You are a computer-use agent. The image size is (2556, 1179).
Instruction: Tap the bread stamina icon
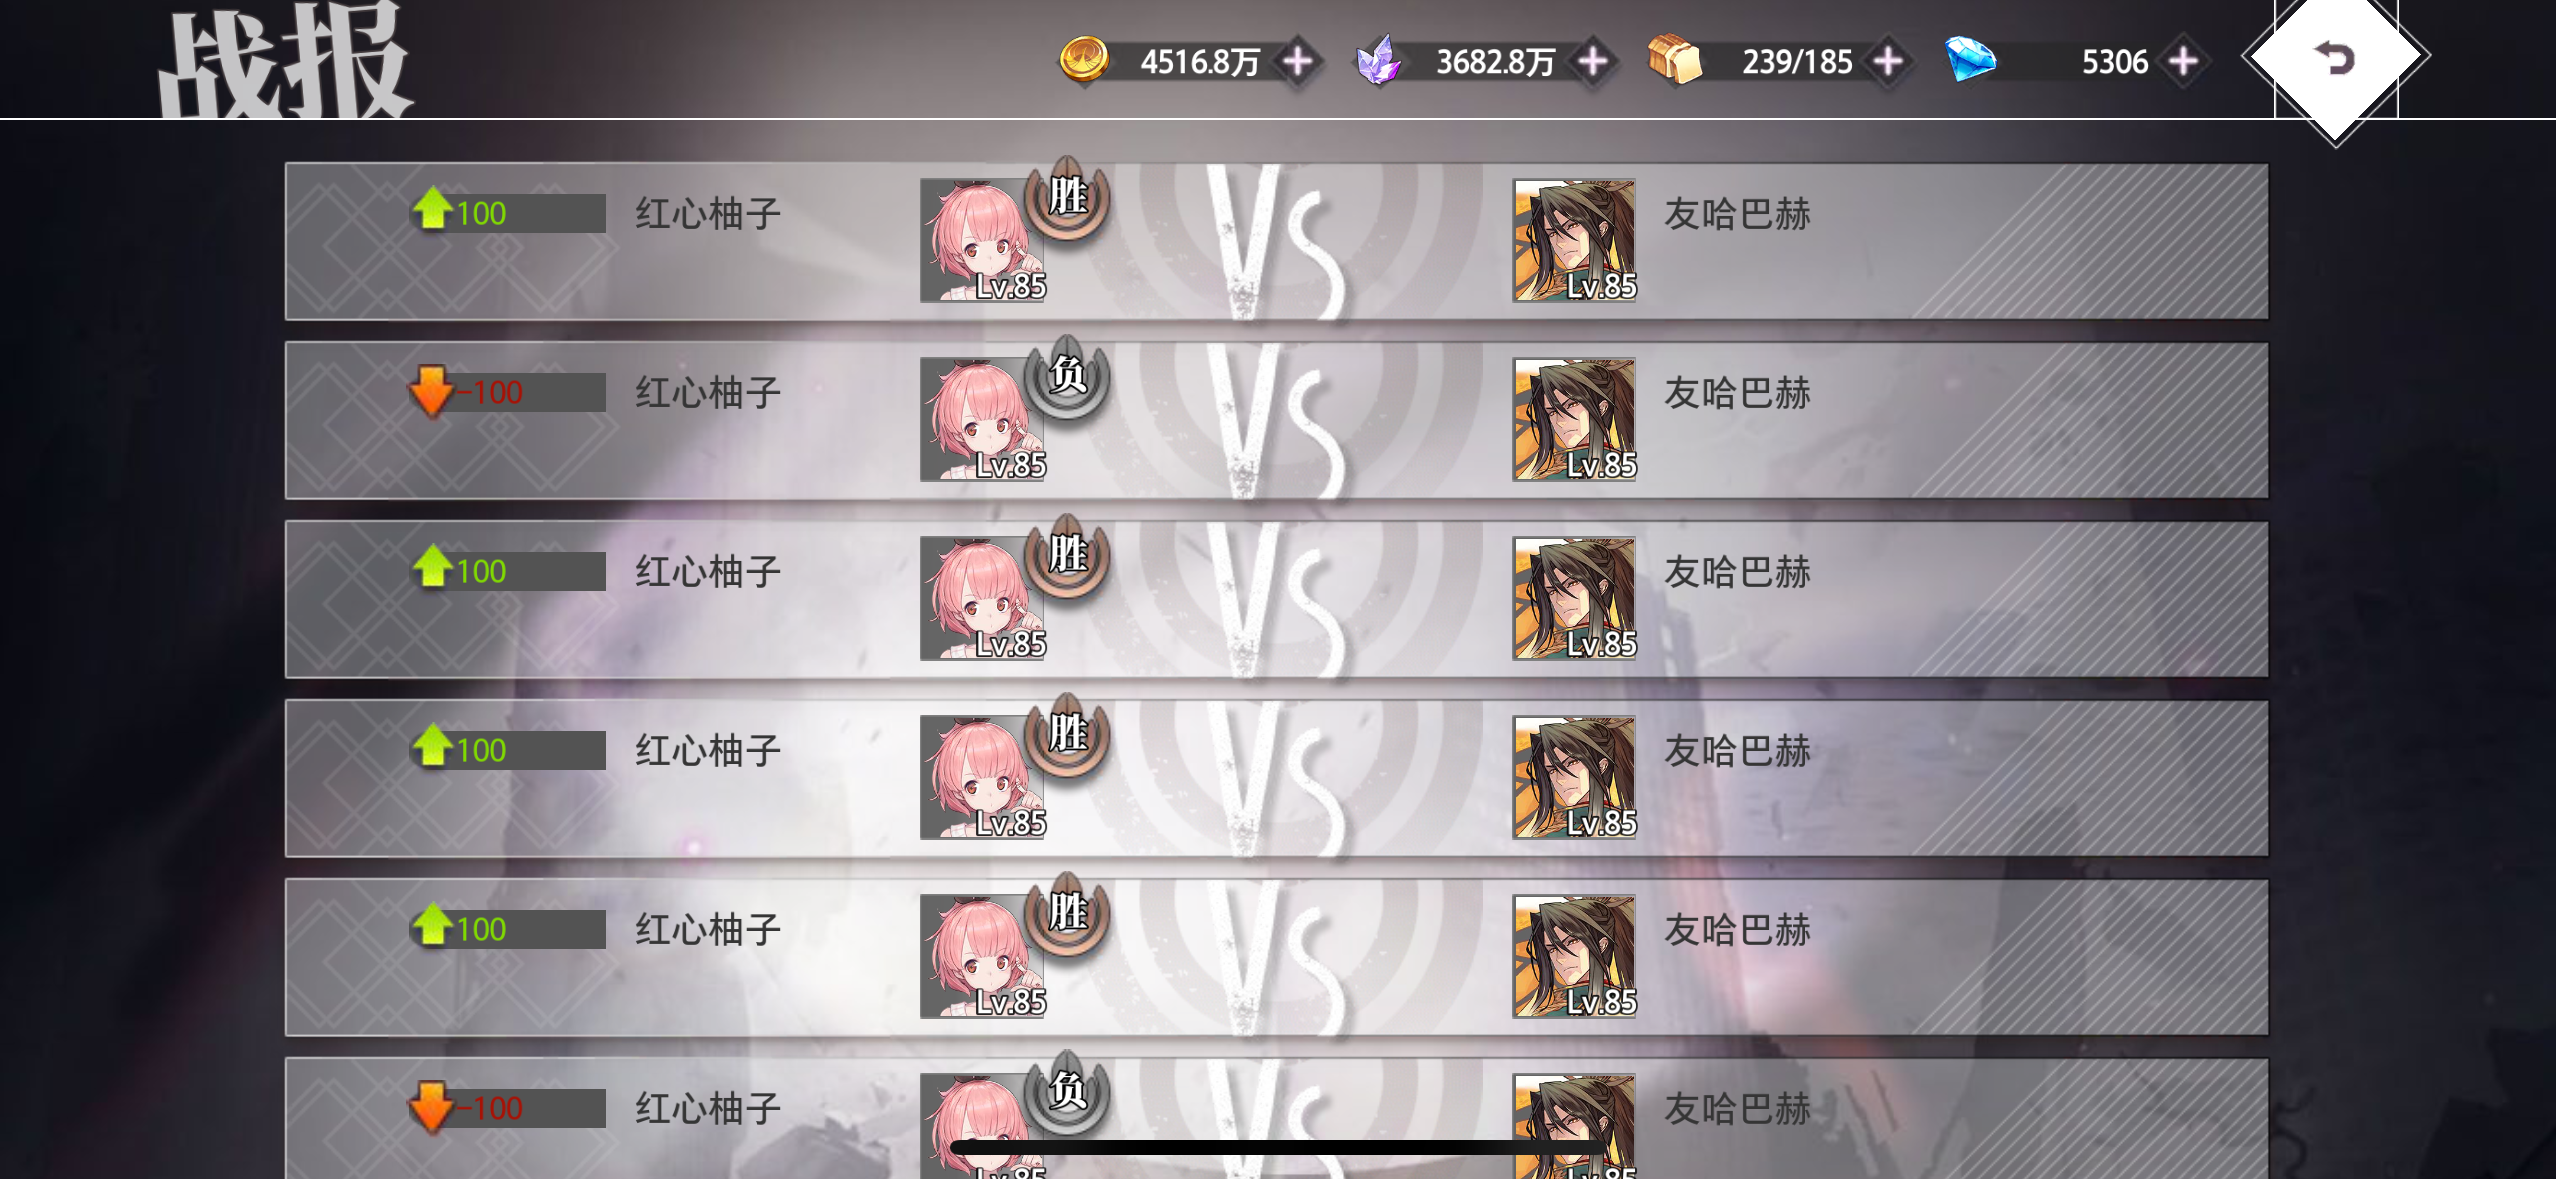[x=1675, y=59]
